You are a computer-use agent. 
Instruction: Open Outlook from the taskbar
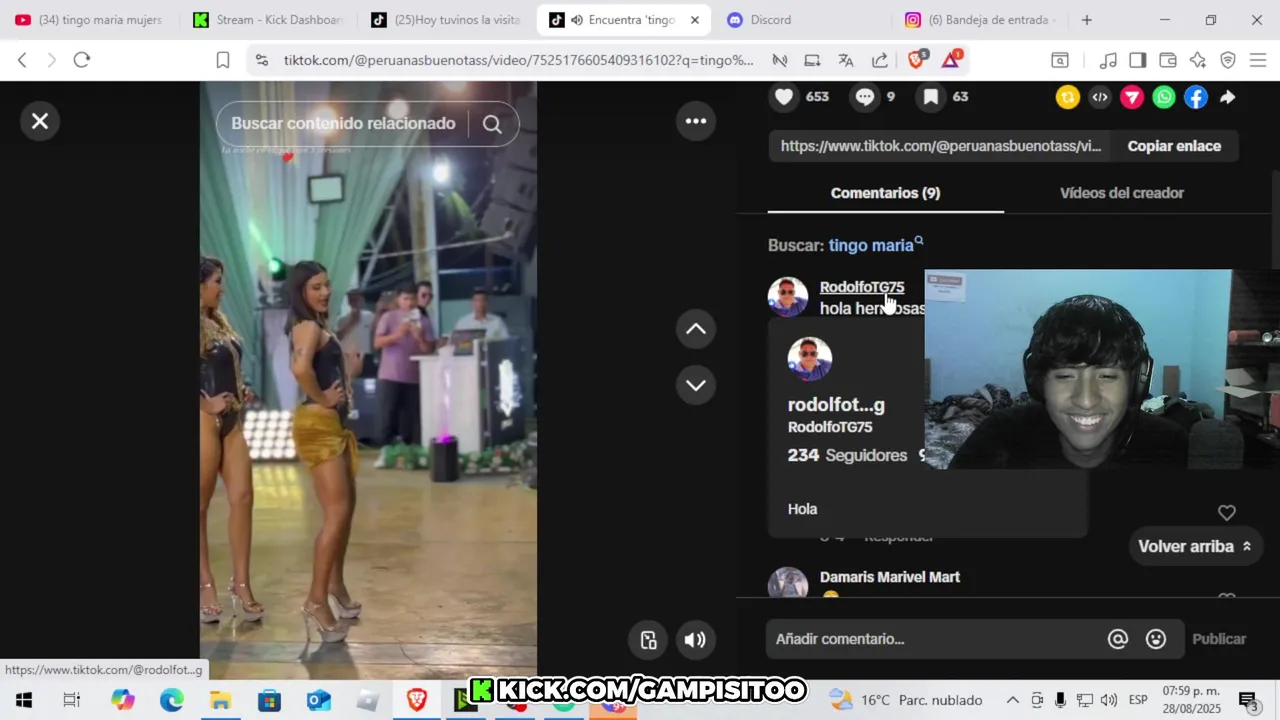318,700
